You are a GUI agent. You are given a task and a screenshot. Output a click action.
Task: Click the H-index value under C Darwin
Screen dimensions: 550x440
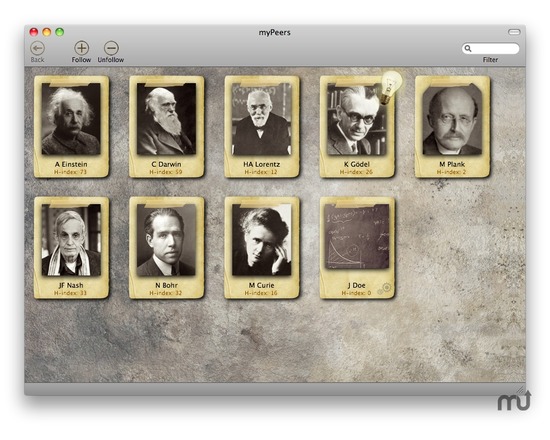[x=166, y=172]
